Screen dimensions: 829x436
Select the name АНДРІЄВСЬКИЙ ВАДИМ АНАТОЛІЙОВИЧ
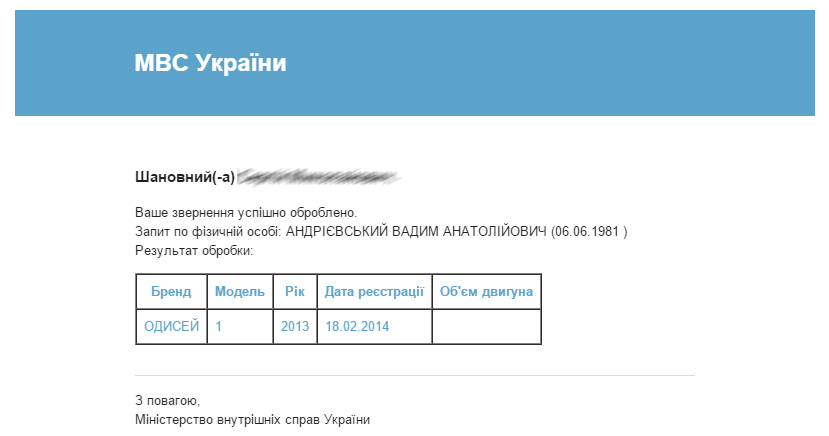click(416, 231)
